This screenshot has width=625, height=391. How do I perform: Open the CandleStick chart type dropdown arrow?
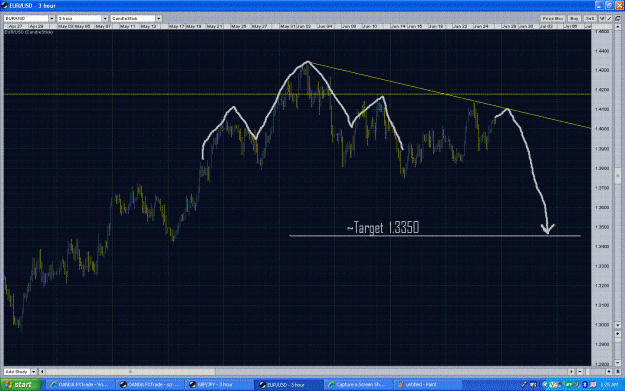pyautogui.click(x=159, y=18)
